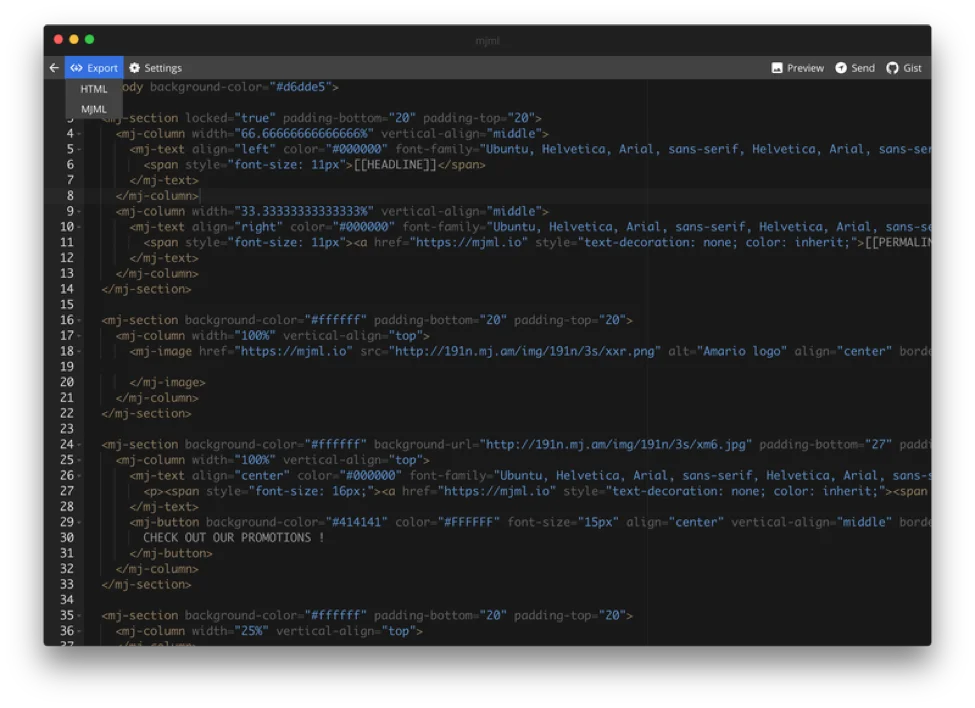Click the Preview image icon
975x708 pixels.
click(x=777, y=68)
